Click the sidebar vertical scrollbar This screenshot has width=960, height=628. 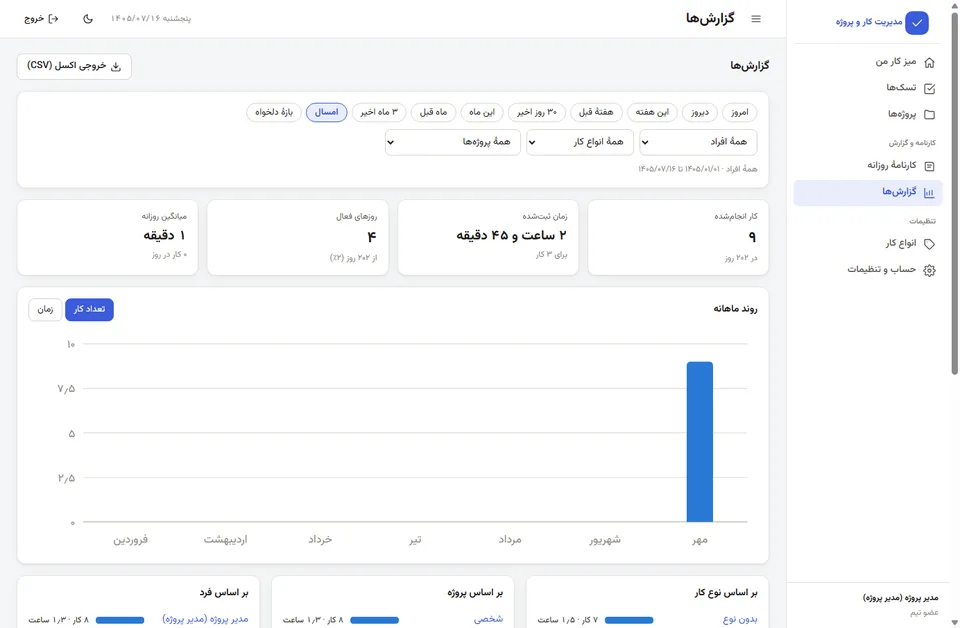(x=954, y=194)
